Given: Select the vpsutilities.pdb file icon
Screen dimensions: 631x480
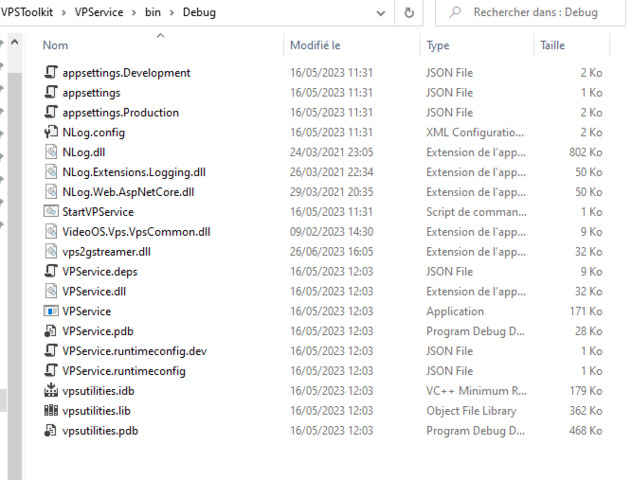Looking at the screenshot, I should coord(52,431).
